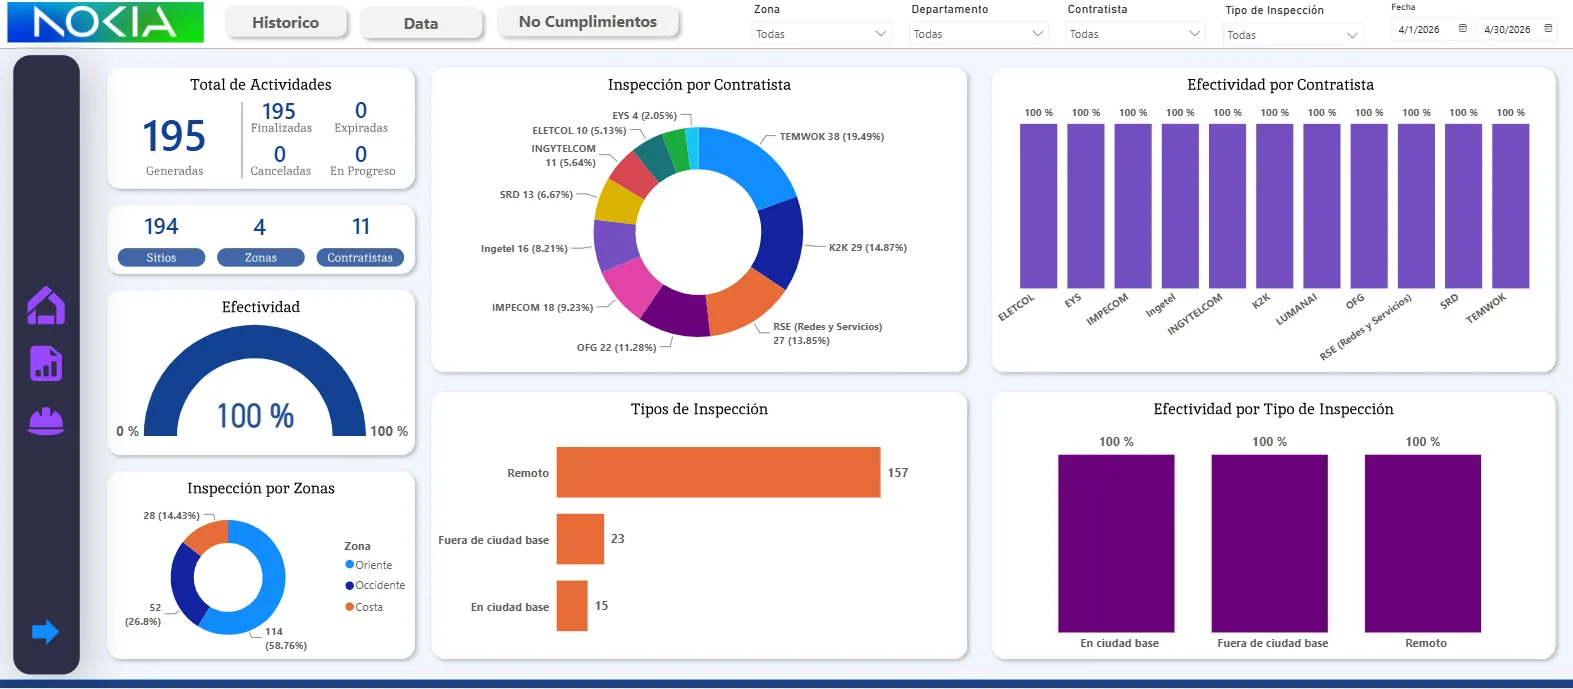Click the 0 Expiradas value
Screen dimensions: 1573x689
coord(361,110)
